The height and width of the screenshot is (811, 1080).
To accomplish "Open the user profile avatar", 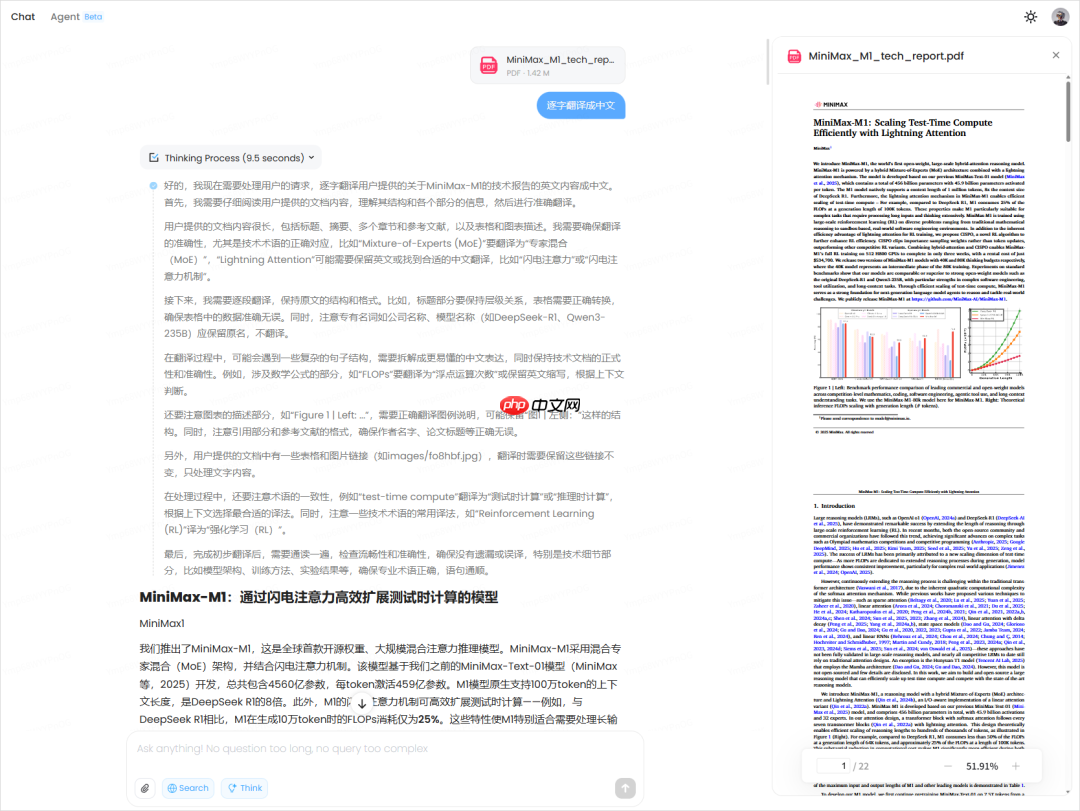I will pyautogui.click(x=1060, y=17).
